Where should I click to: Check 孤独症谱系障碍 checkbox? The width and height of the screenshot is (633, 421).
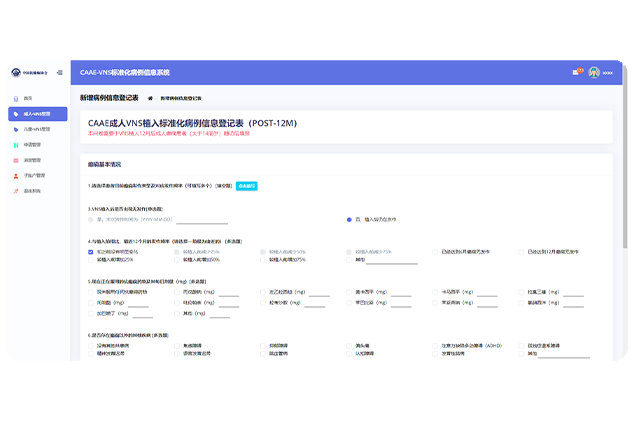click(x=521, y=346)
